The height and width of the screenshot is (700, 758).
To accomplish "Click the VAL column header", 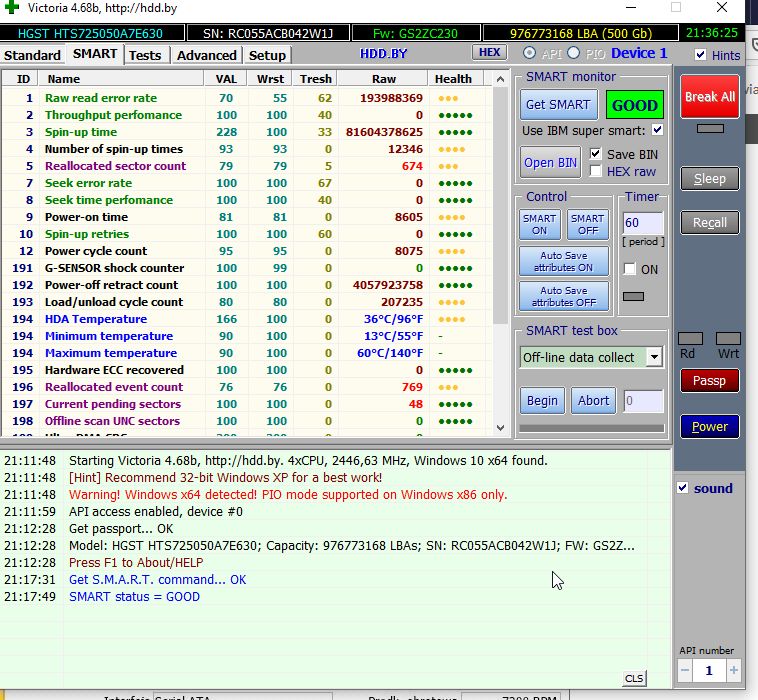I will [226, 79].
